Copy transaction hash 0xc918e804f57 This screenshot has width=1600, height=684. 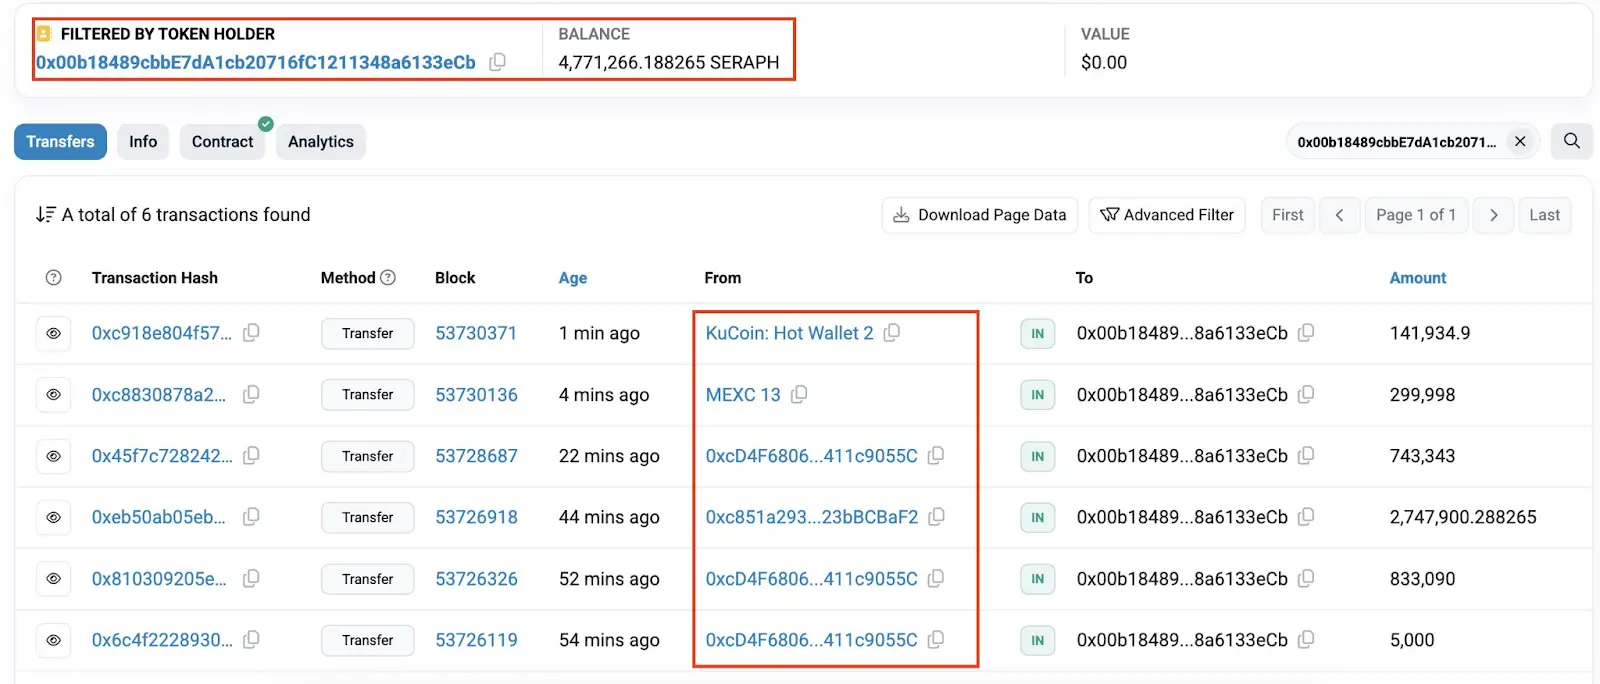(x=251, y=332)
